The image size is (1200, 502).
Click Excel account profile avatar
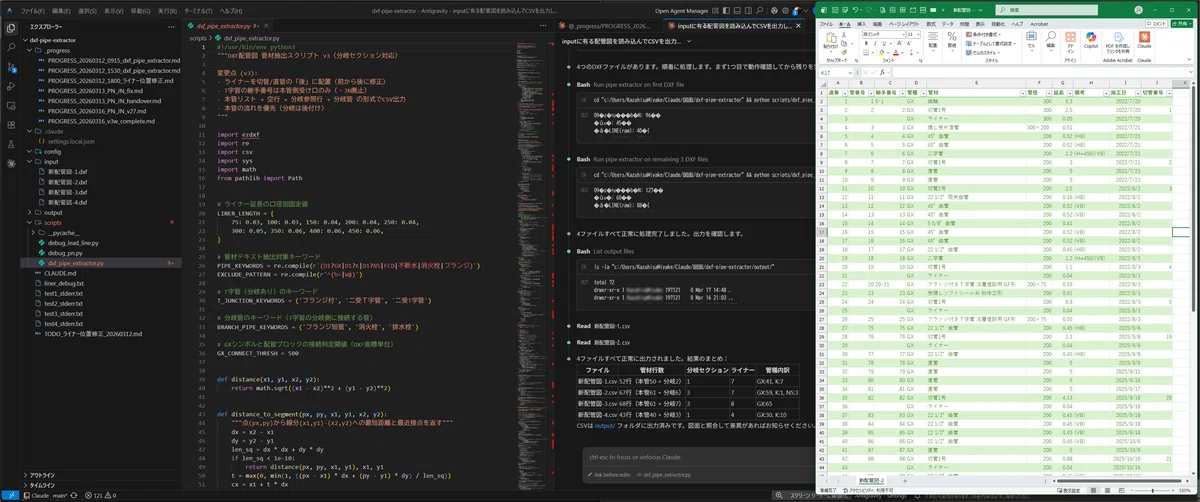coord(1138,10)
